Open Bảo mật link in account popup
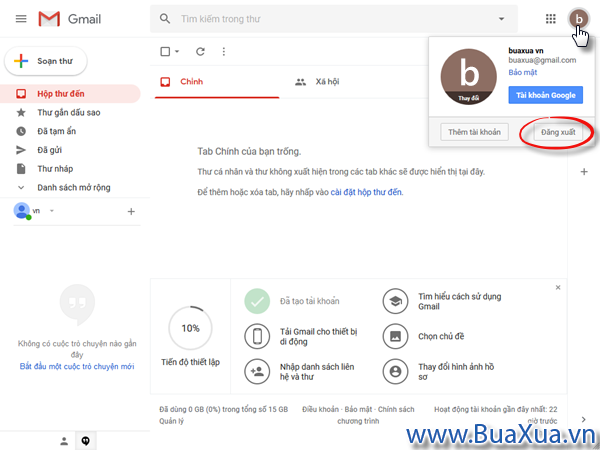The image size is (600, 450). [523, 72]
